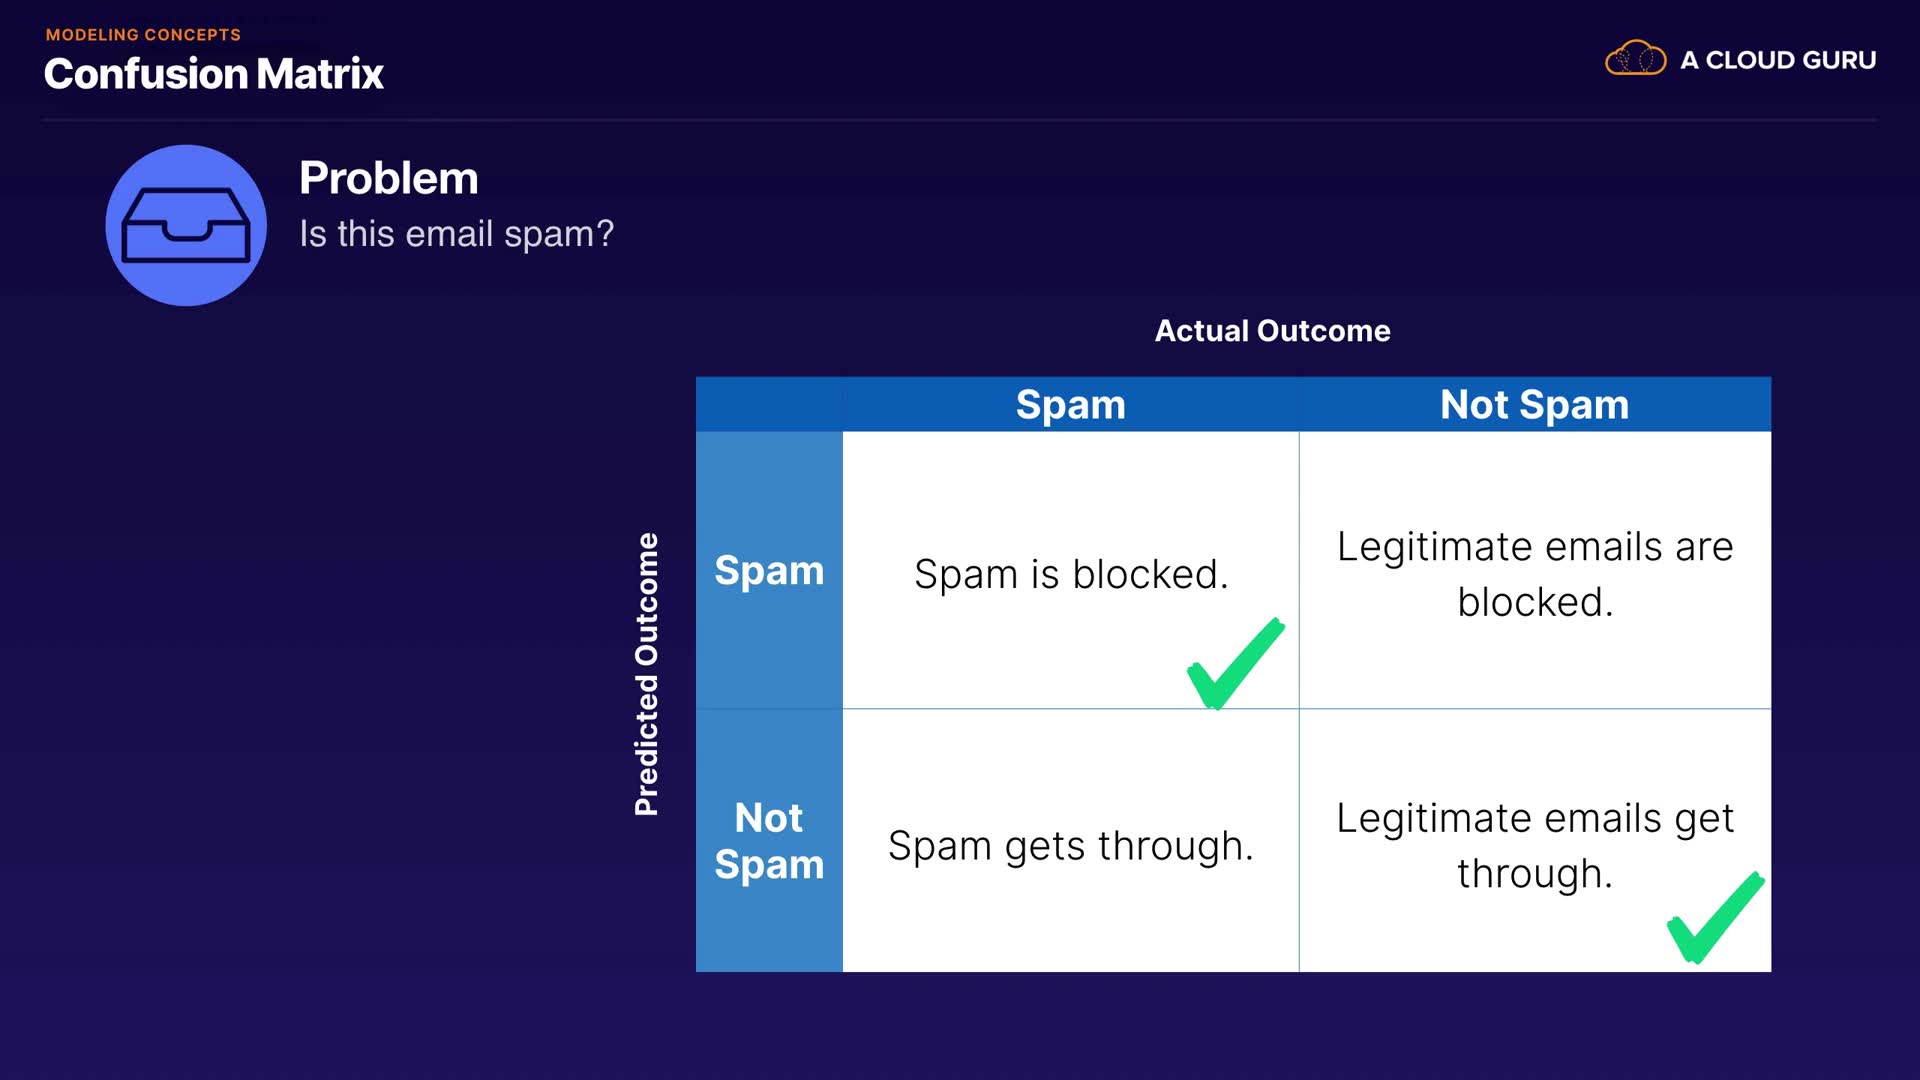
Task: Click the green checkmark in the bottom-right matrix cell
Action: [1714, 918]
